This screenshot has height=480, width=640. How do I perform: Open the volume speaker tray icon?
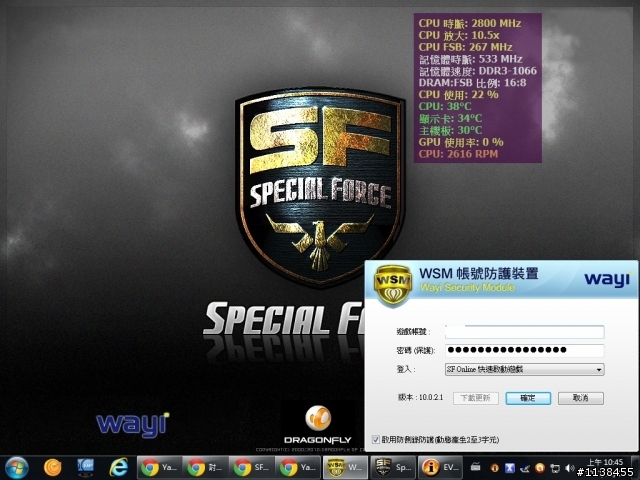point(570,468)
